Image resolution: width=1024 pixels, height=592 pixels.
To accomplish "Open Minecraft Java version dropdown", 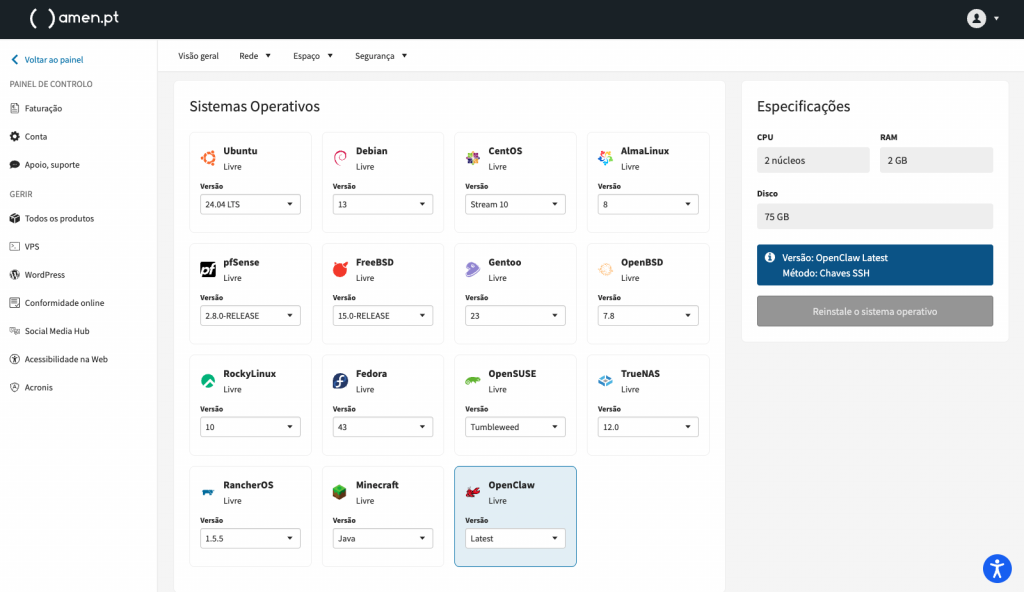I will point(383,538).
